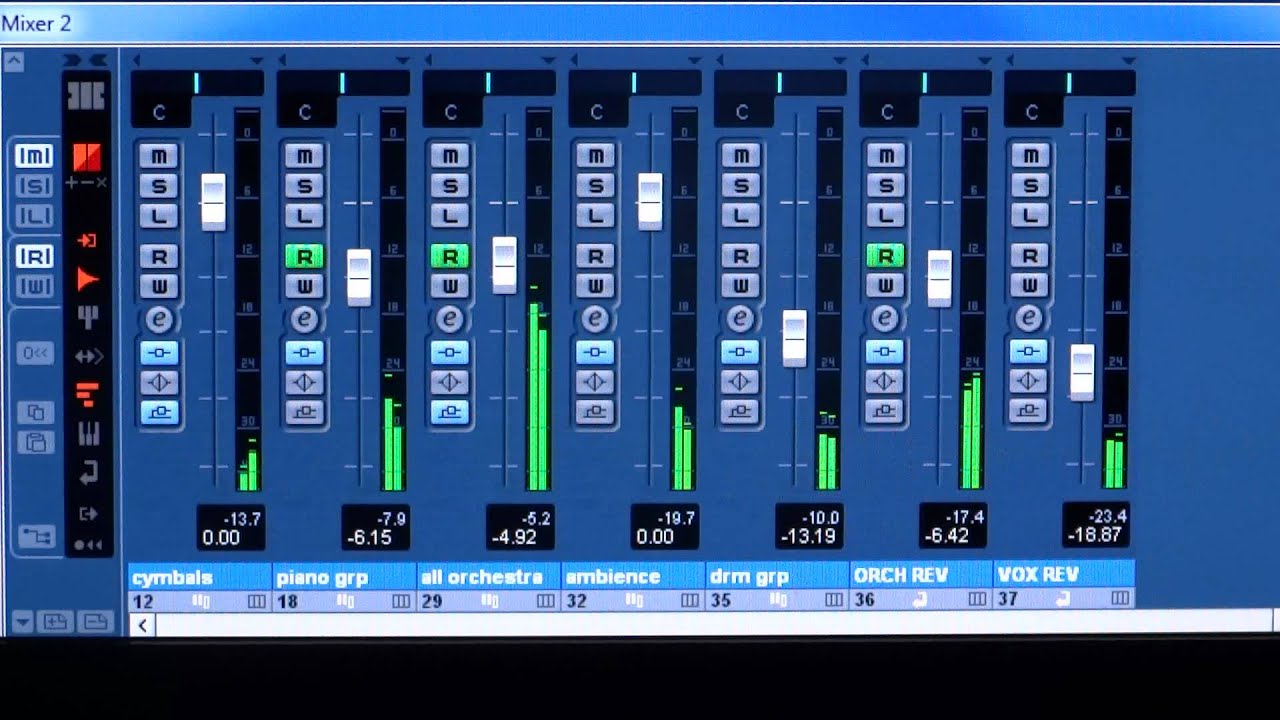Open channel settings (e) for cymbals
The height and width of the screenshot is (720, 1280).
pos(159,320)
